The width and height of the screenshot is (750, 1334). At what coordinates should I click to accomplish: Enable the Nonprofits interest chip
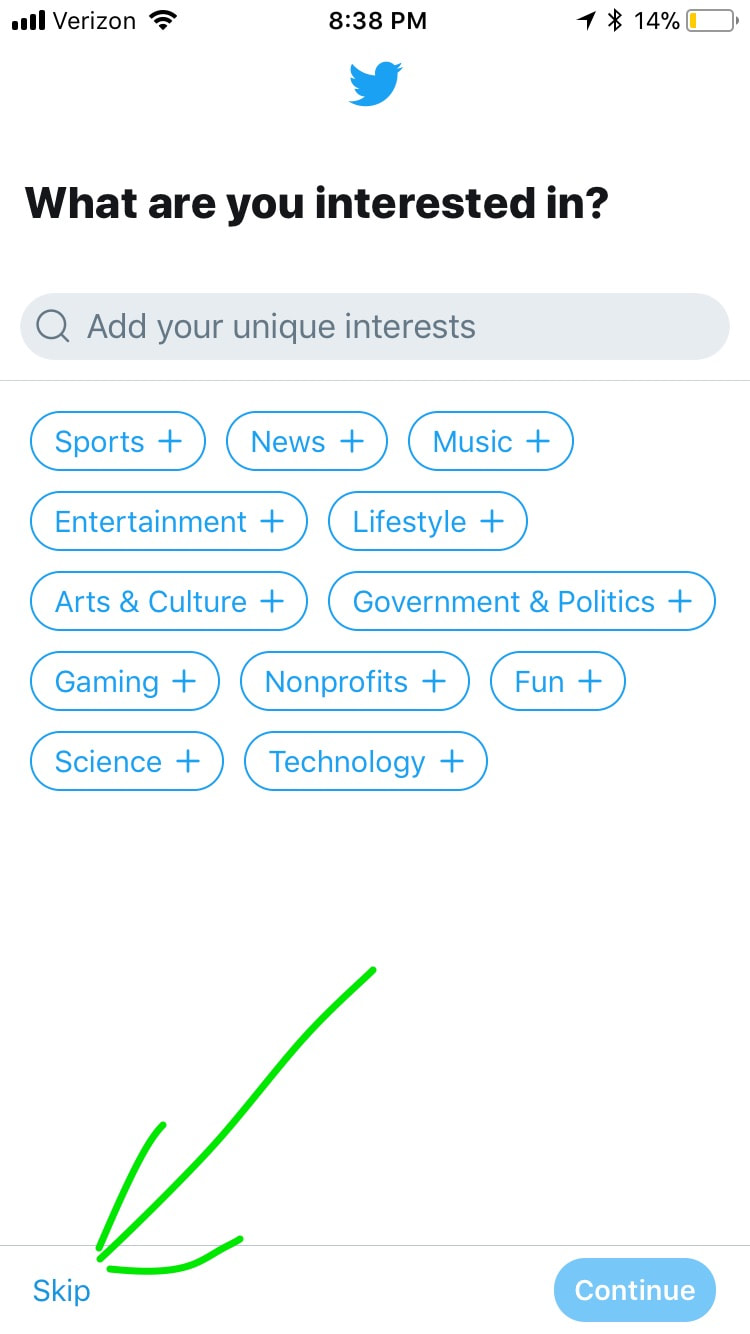pos(355,681)
